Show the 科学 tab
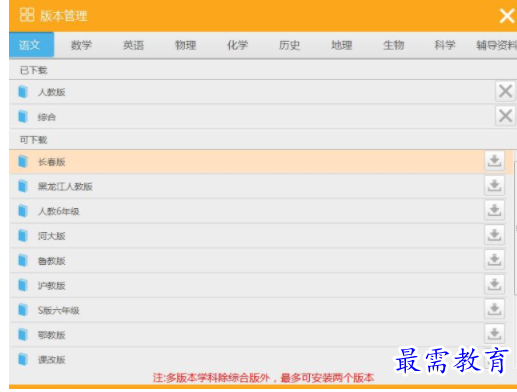Viewport: 517px width, 392px height. pyautogui.click(x=445, y=45)
